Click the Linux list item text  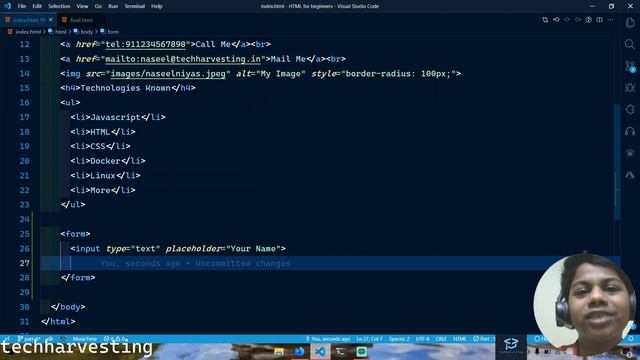pos(103,176)
